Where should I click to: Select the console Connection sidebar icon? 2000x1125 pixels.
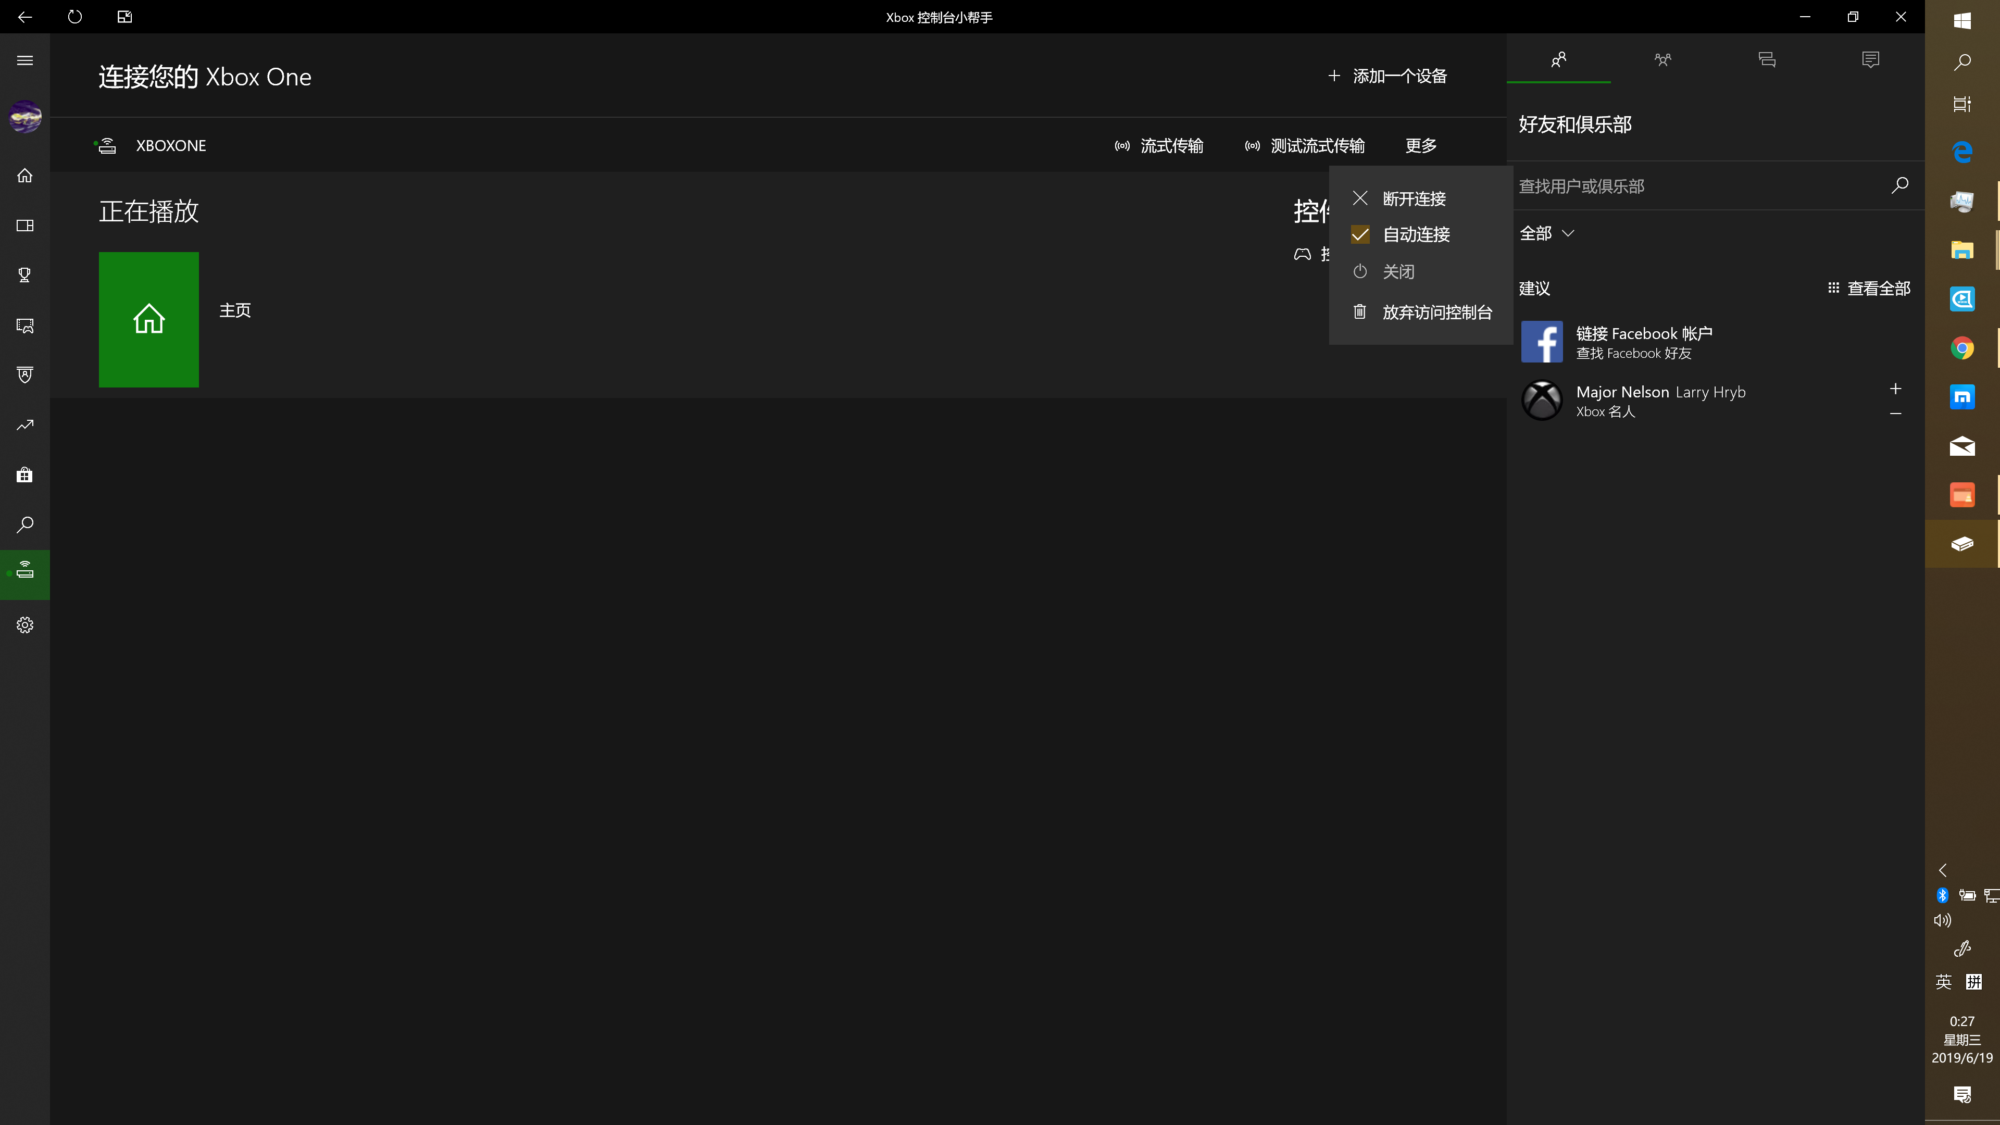(25, 574)
